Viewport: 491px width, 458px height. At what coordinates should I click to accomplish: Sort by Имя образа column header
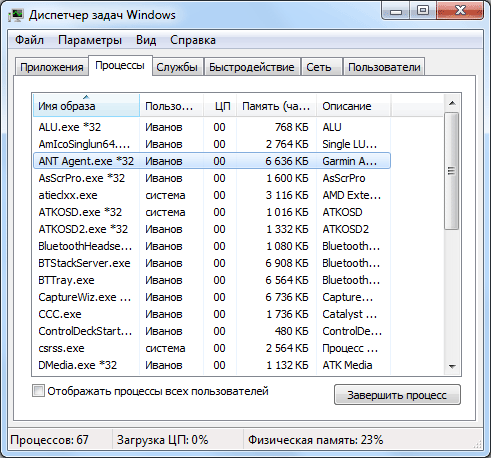pyautogui.click(x=86, y=106)
